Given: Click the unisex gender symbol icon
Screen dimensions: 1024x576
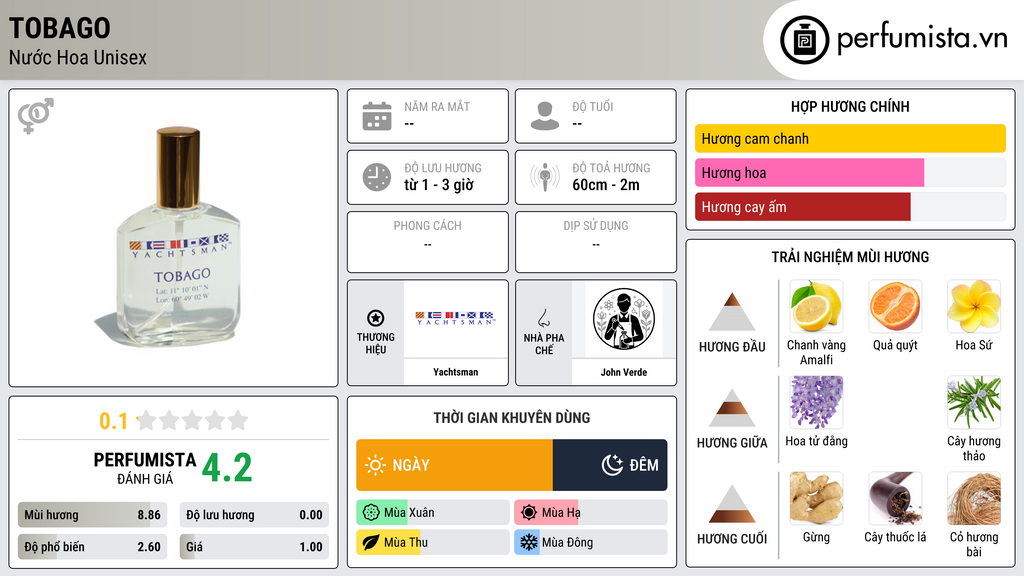Looking at the screenshot, I should coord(36,116).
